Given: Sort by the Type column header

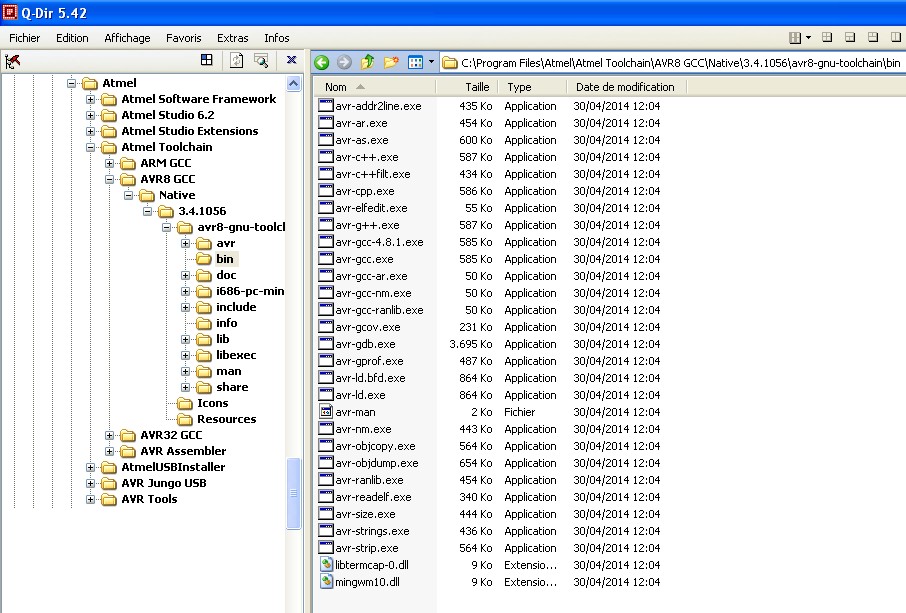Looking at the screenshot, I should [532, 87].
